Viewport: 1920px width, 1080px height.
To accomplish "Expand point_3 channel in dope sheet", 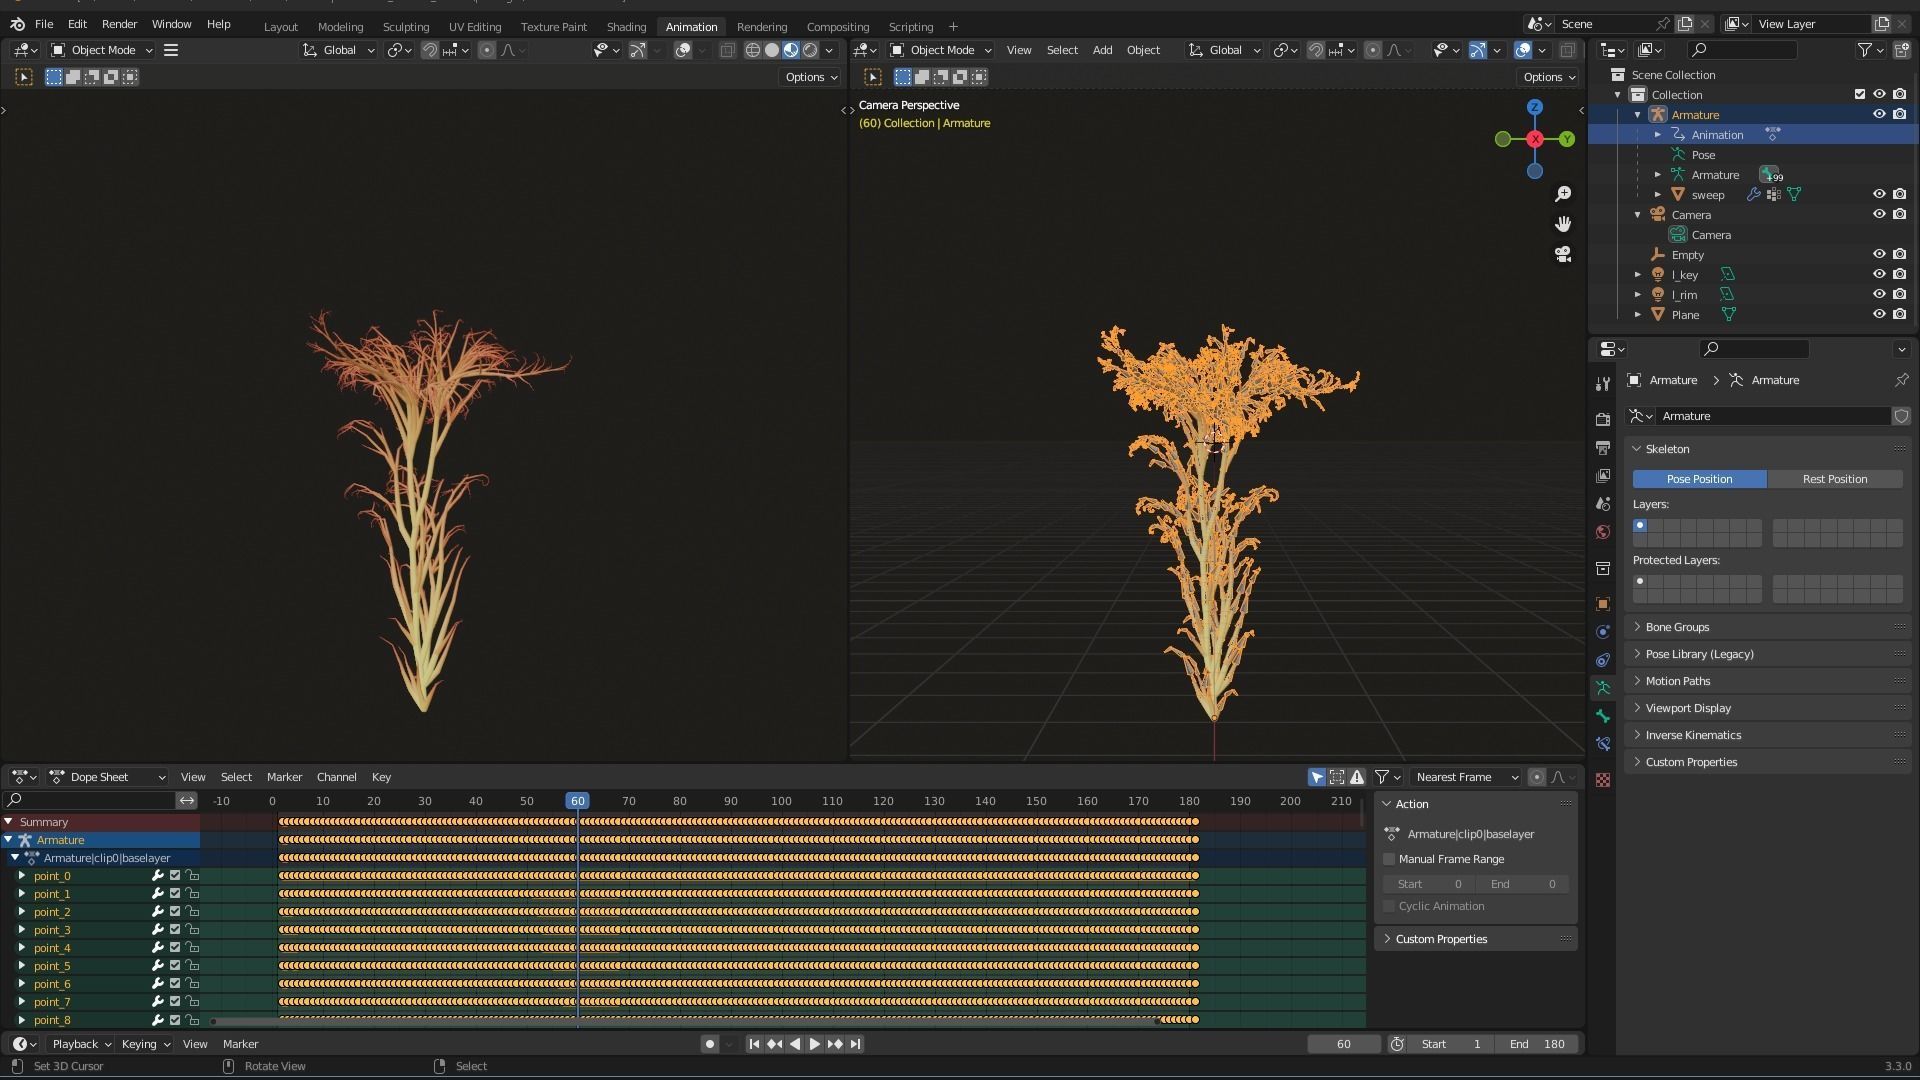I will point(21,930).
